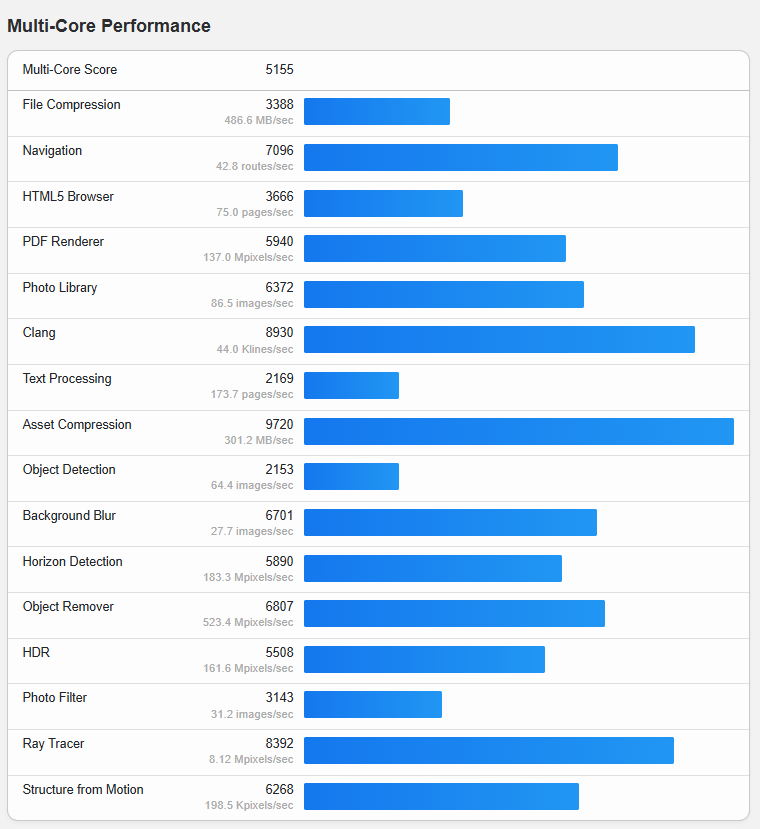Click the Background Blur score bar
This screenshot has width=760, height=829.
(450, 523)
